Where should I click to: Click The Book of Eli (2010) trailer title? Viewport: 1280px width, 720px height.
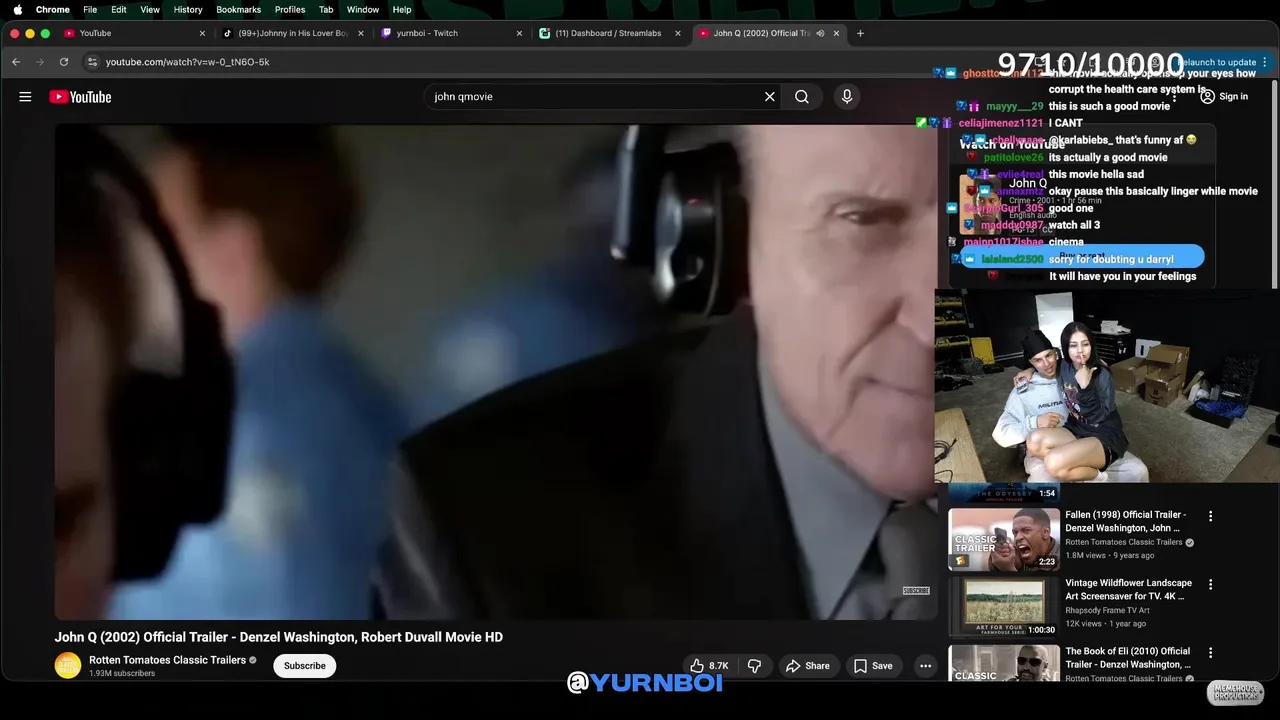tap(1128, 658)
